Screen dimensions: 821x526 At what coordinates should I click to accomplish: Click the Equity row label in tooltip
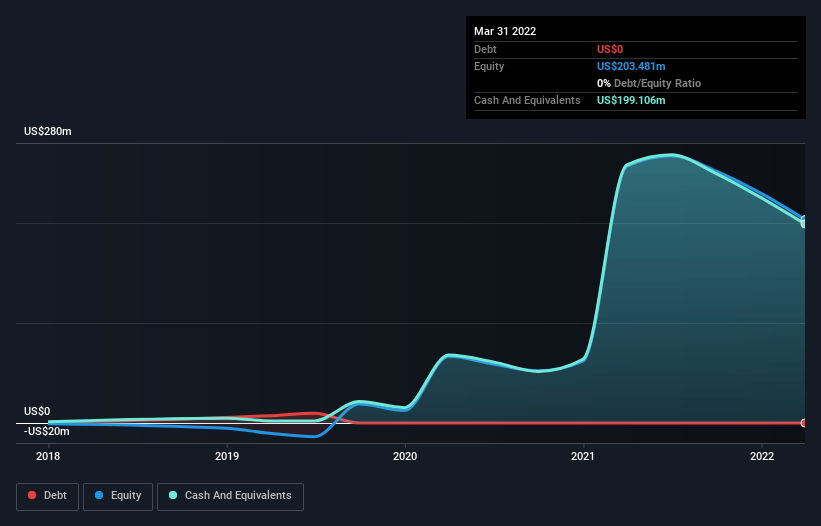(x=489, y=66)
